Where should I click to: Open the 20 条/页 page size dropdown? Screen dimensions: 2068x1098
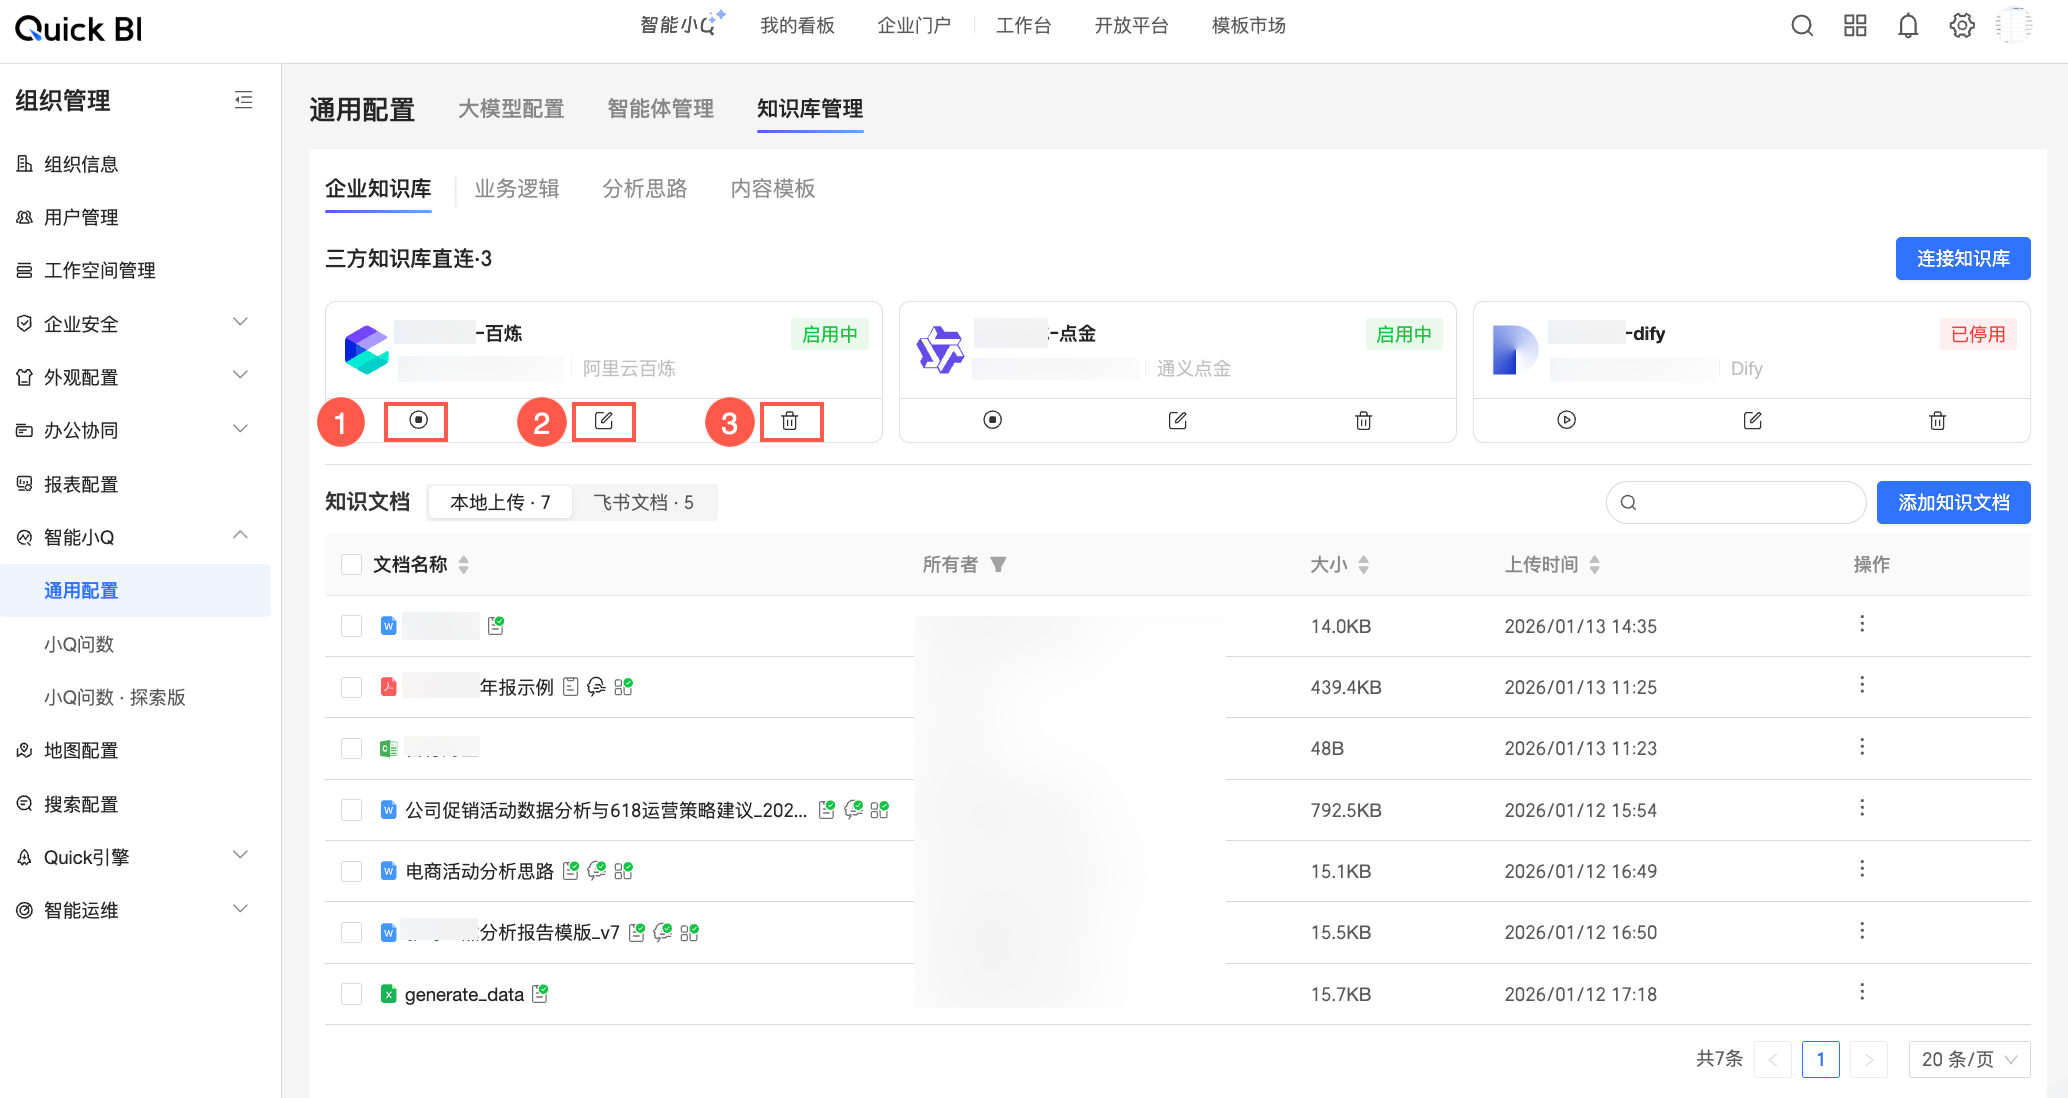1968,1059
